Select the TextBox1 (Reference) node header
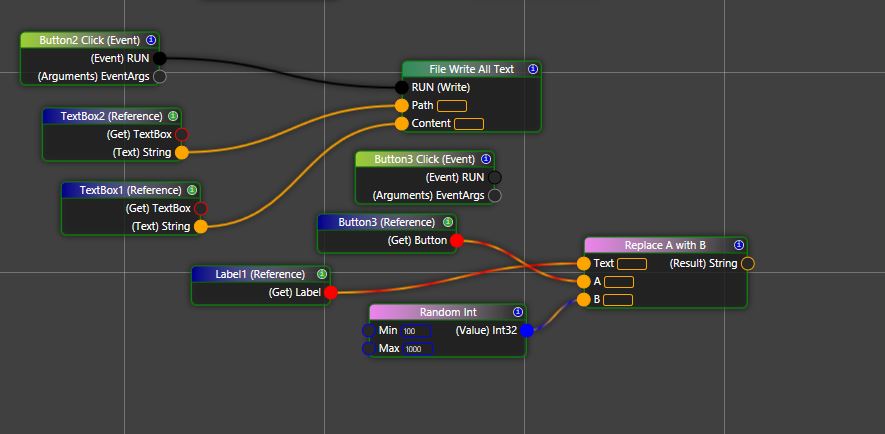The height and width of the screenshot is (434, 885). point(131,190)
